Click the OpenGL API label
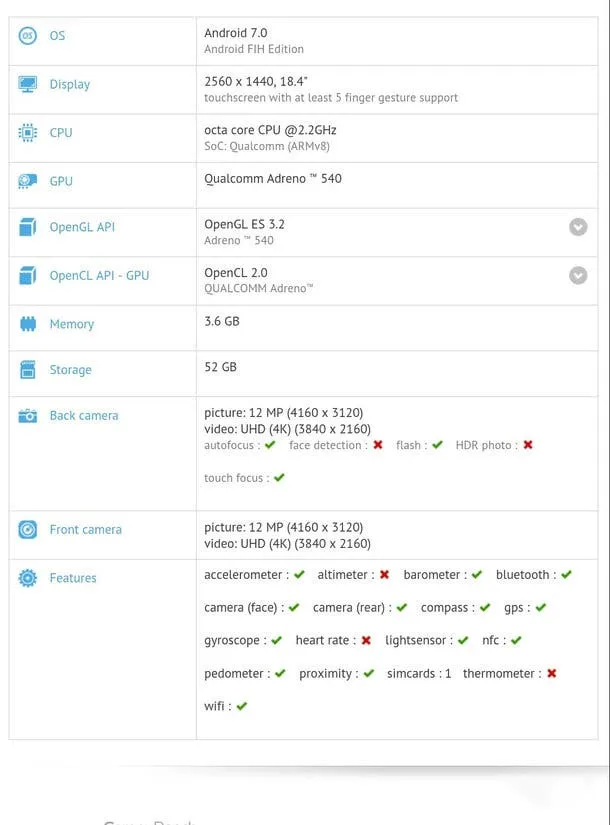This screenshot has width=610, height=825. pyautogui.click(x=82, y=227)
